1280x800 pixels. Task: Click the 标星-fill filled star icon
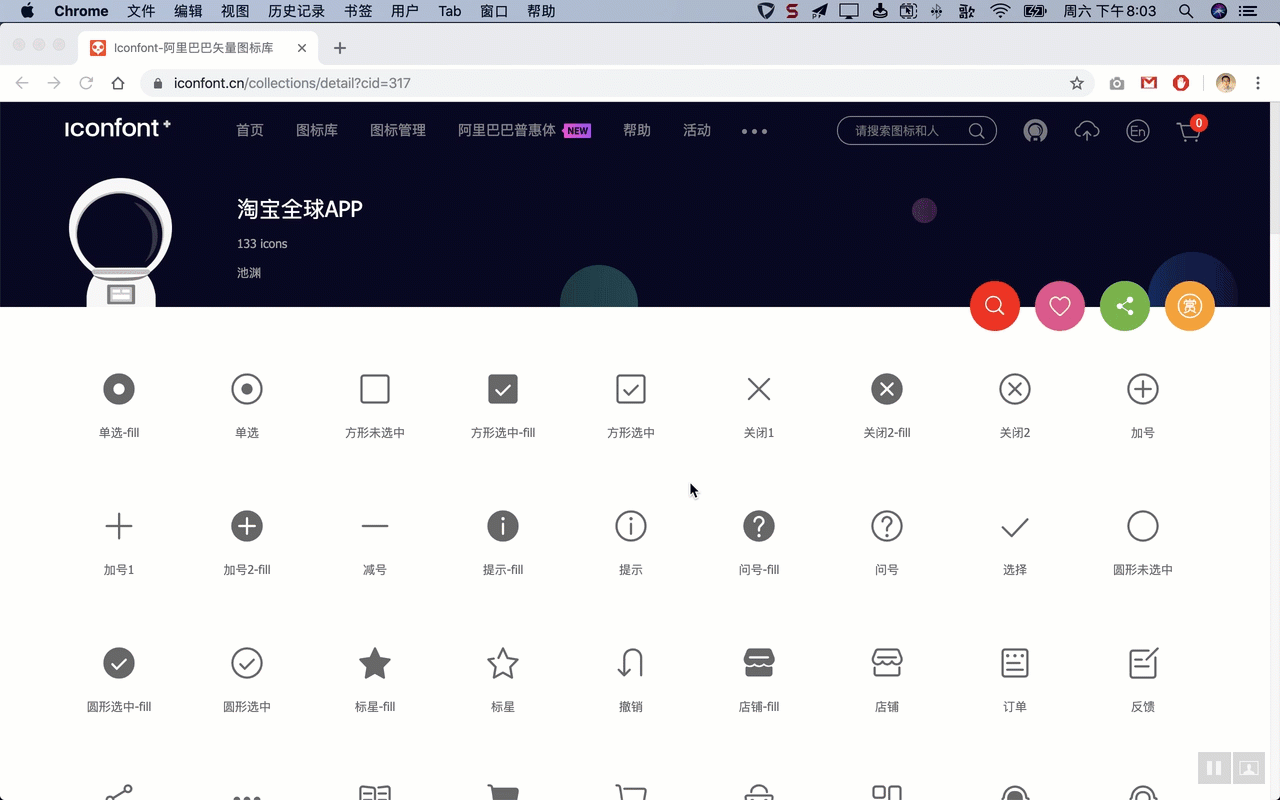(x=375, y=663)
